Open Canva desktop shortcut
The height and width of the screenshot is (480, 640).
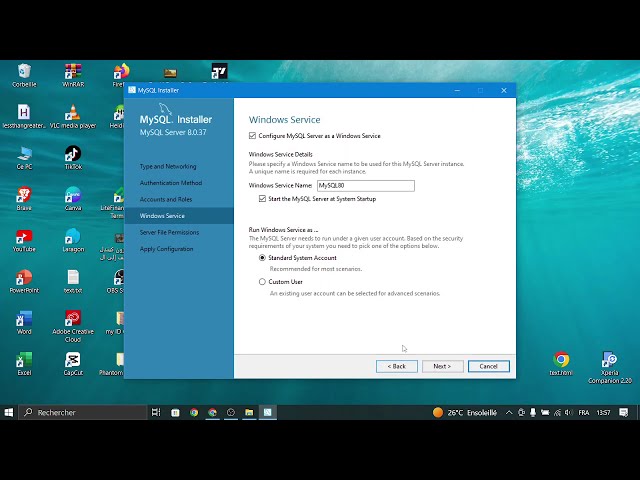coord(73,199)
